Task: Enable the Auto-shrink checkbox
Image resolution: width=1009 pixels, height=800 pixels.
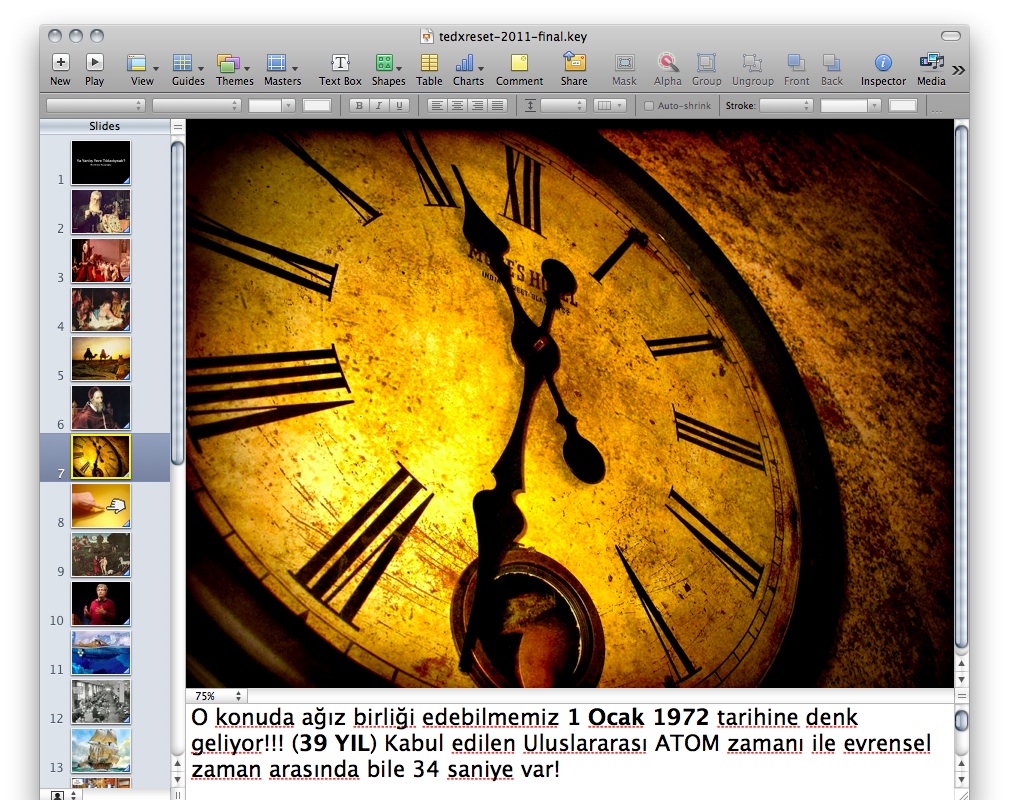Action: click(x=649, y=106)
